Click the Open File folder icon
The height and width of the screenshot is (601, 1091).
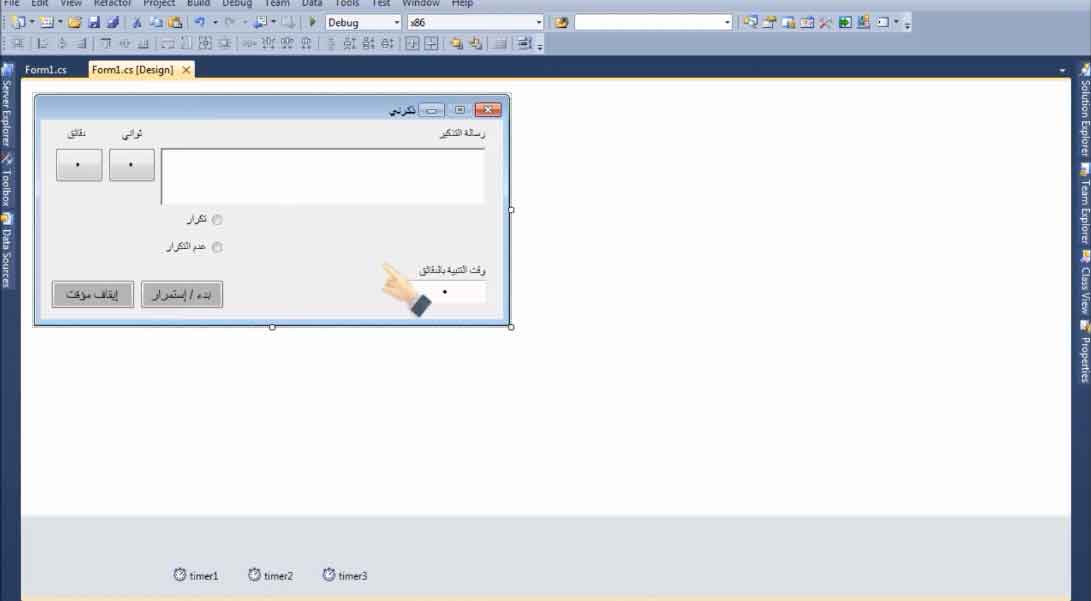click(x=74, y=22)
